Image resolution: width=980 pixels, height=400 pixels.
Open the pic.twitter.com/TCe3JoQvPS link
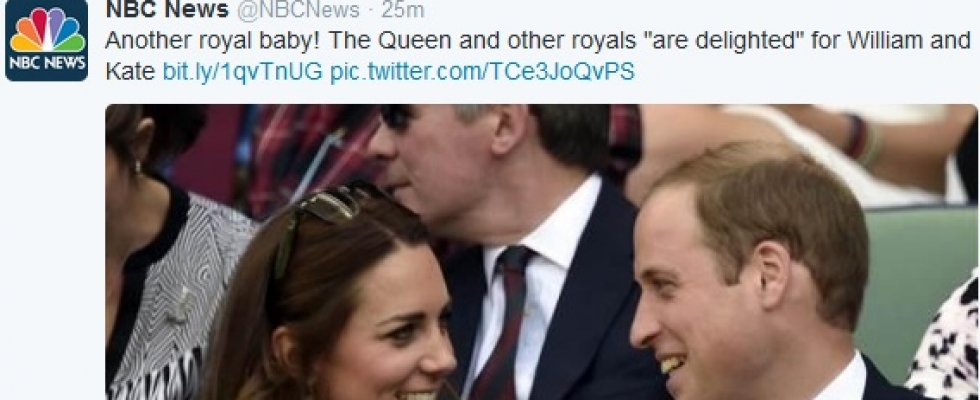[x=482, y=72]
